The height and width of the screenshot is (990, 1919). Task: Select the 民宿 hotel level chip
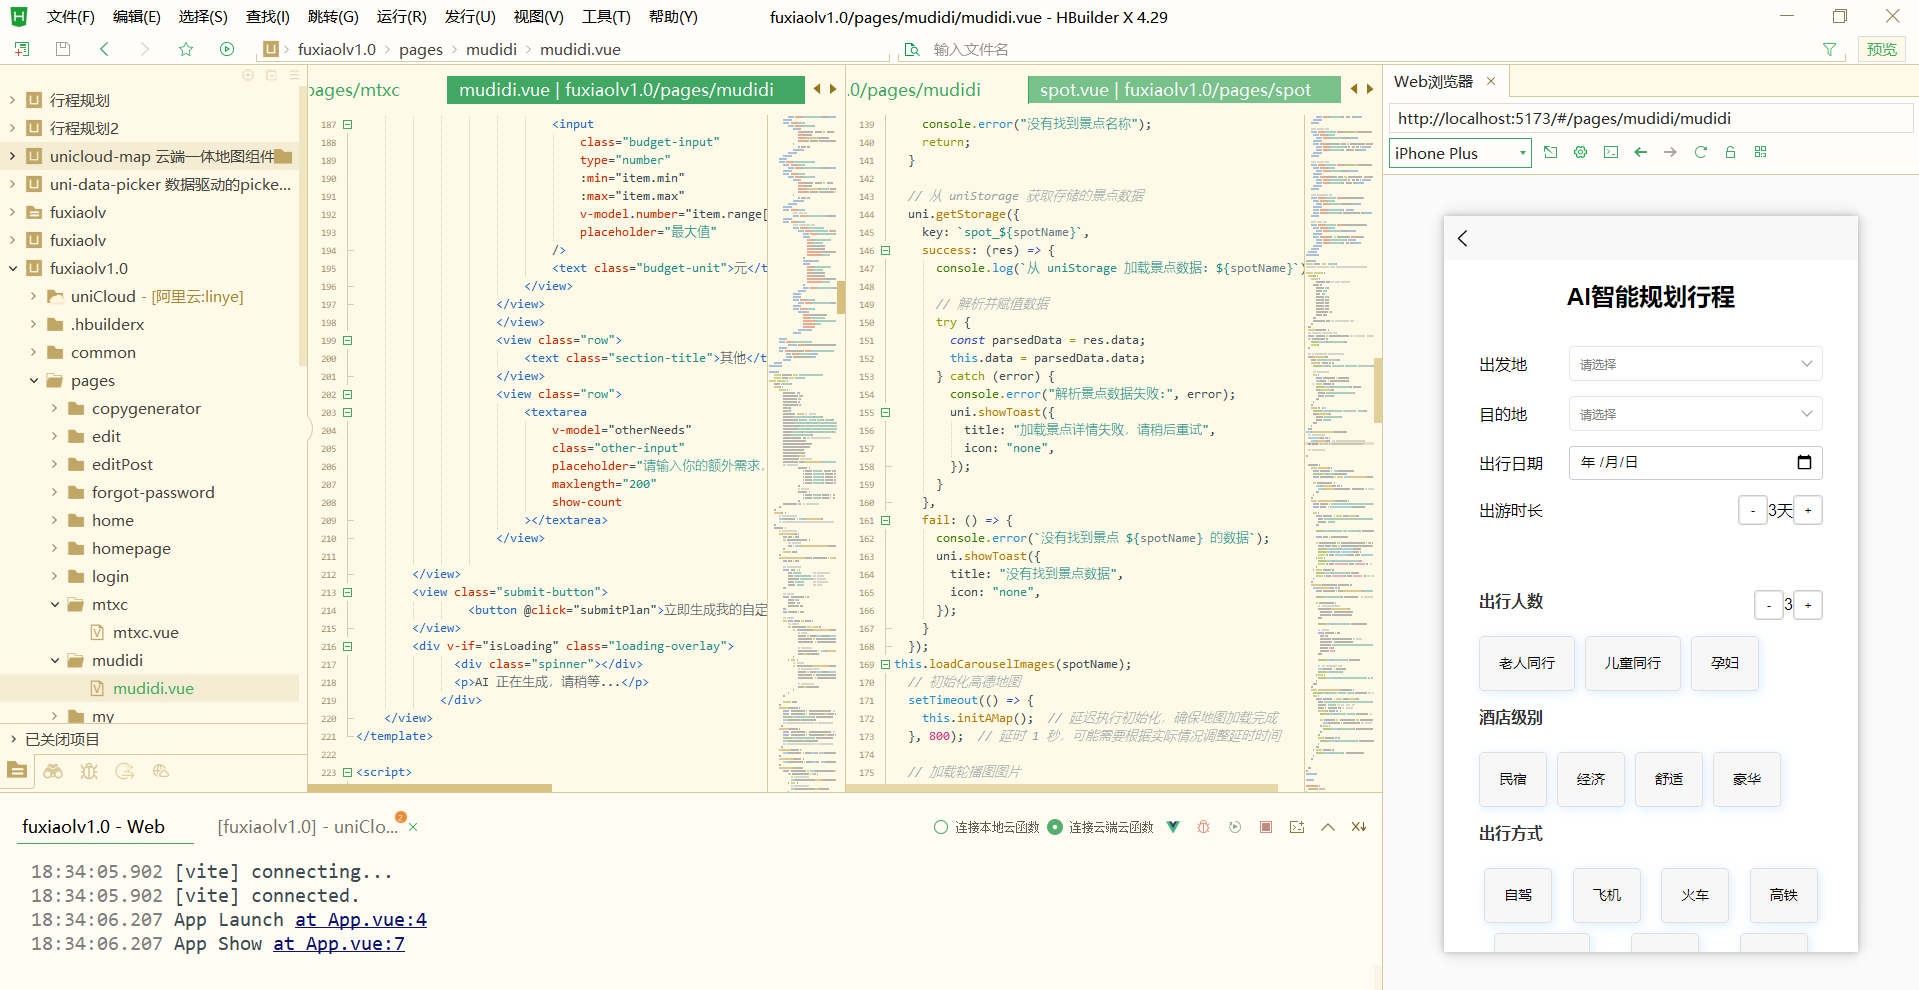tap(1513, 779)
